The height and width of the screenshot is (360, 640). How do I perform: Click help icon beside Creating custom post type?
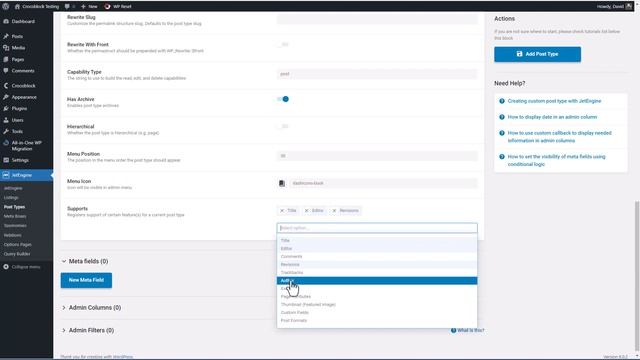[502, 101]
